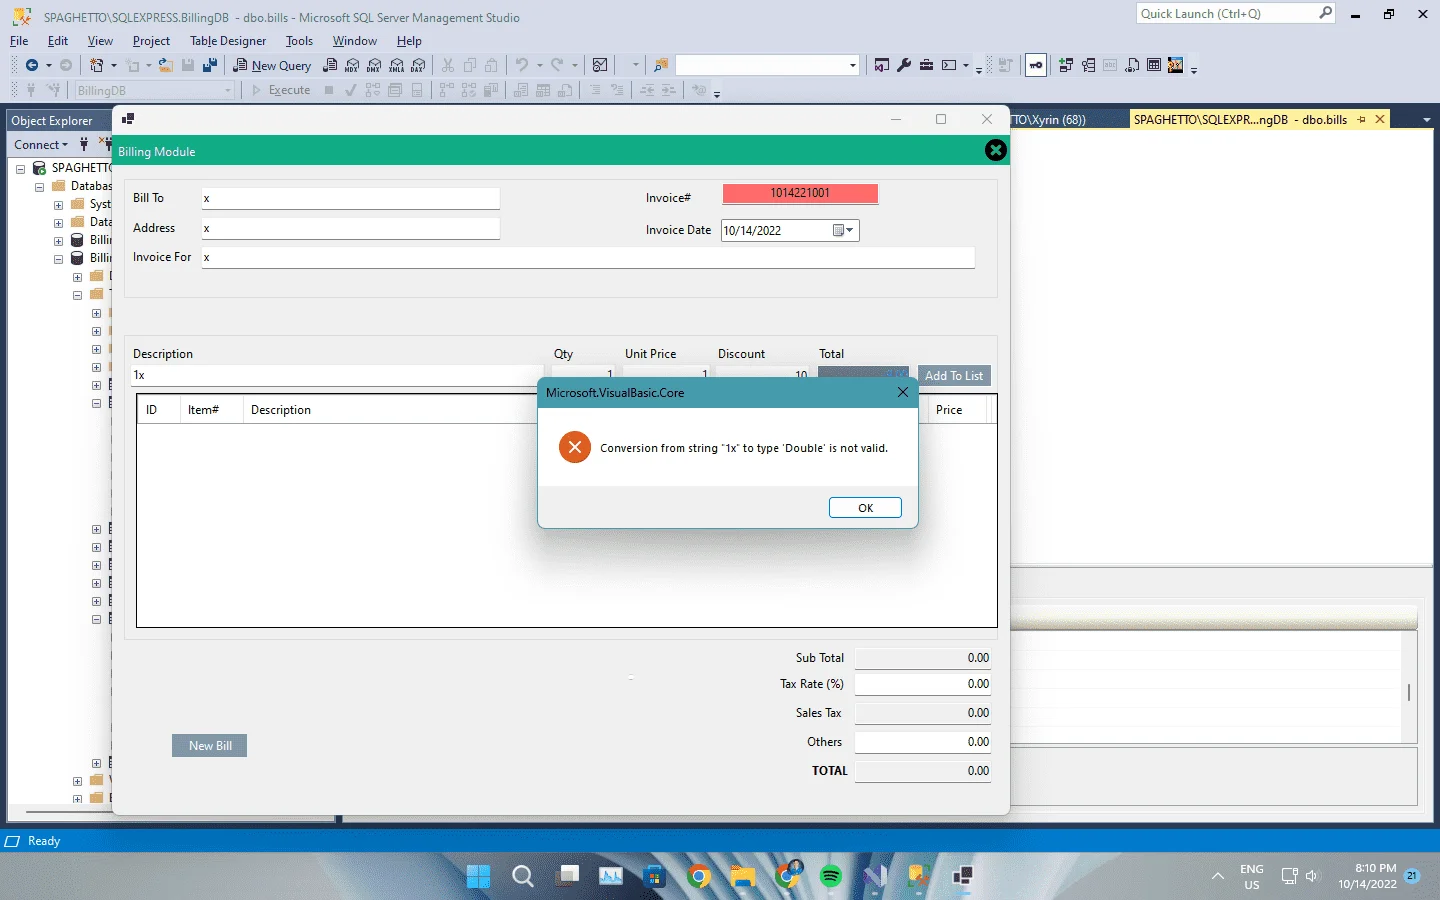Click the Others amount field
Image resolution: width=1440 pixels, height=900 pixels.
pyautogui.click(x=923, y=742)
